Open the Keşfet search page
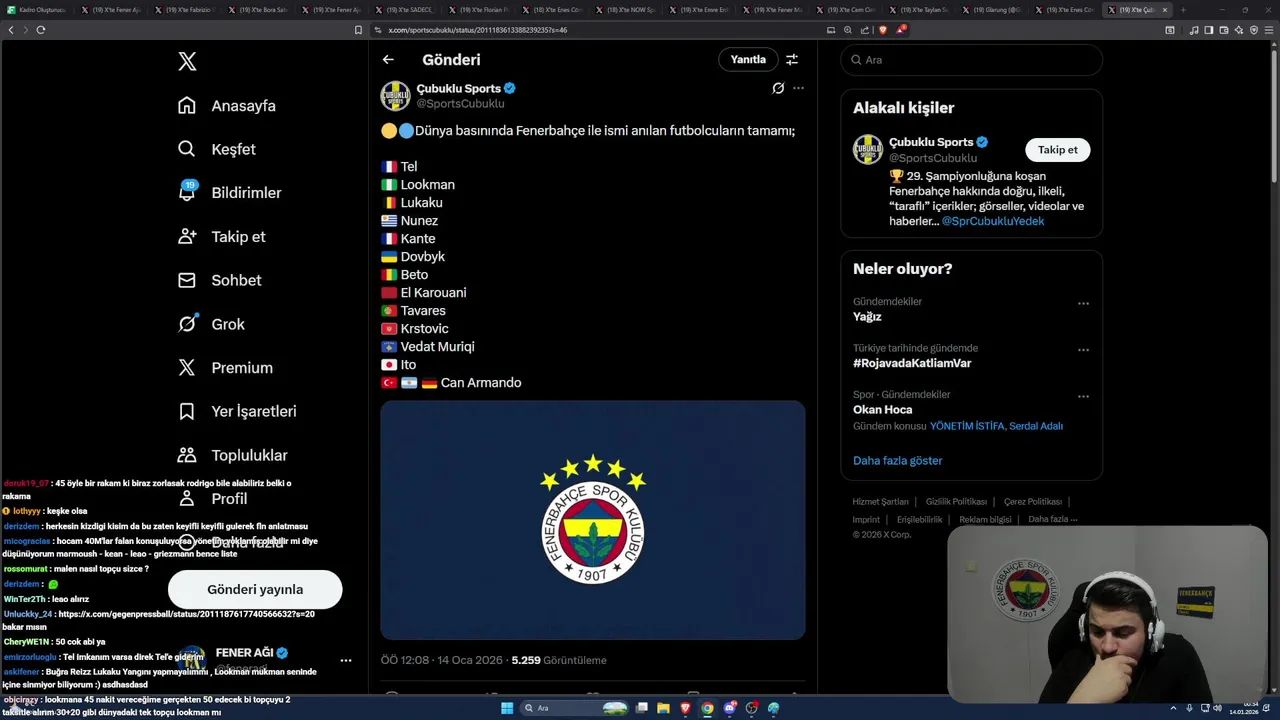Screen dimensions: 1280x720 [x=217, y=149]
